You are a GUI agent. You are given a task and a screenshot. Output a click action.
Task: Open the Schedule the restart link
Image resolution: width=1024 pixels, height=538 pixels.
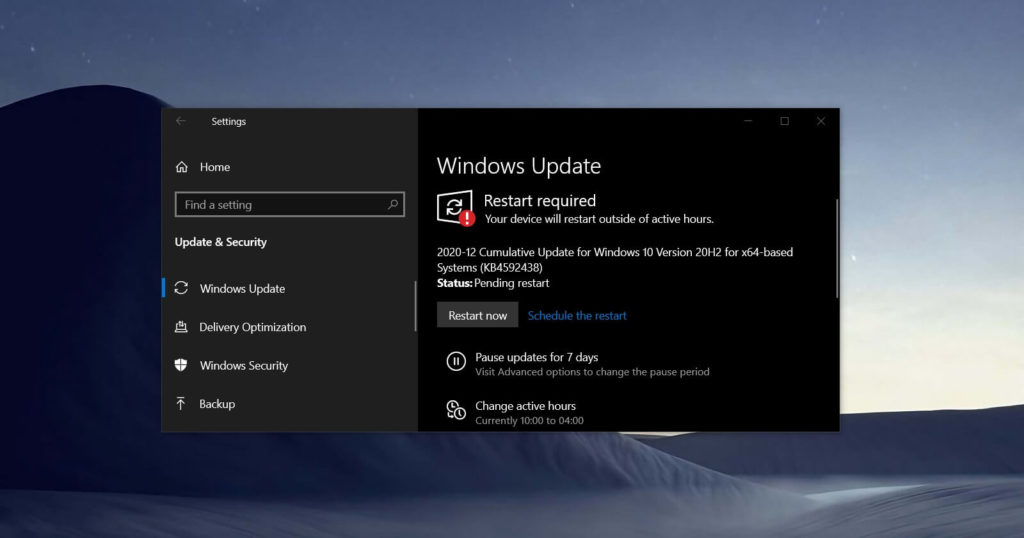point(577,316)
